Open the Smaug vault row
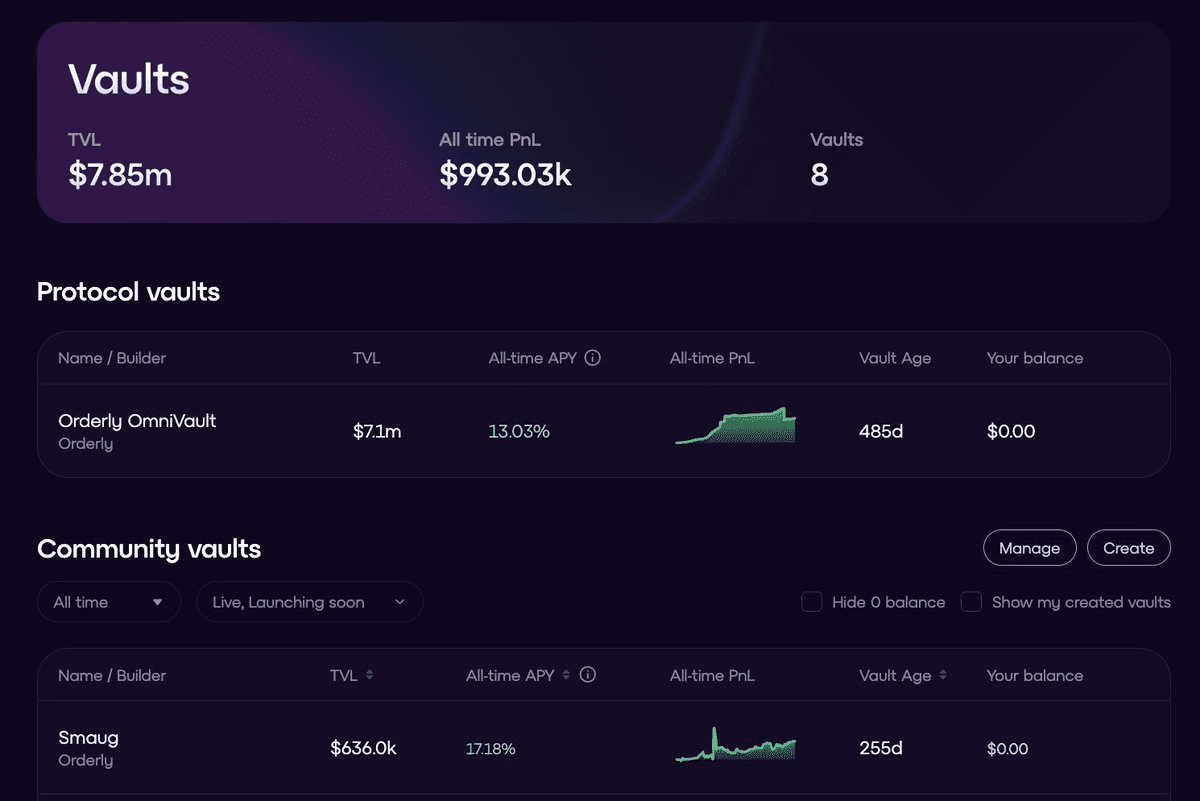Image resolution: width=1200 pixels, height=801 pixels. click(603, 748)
